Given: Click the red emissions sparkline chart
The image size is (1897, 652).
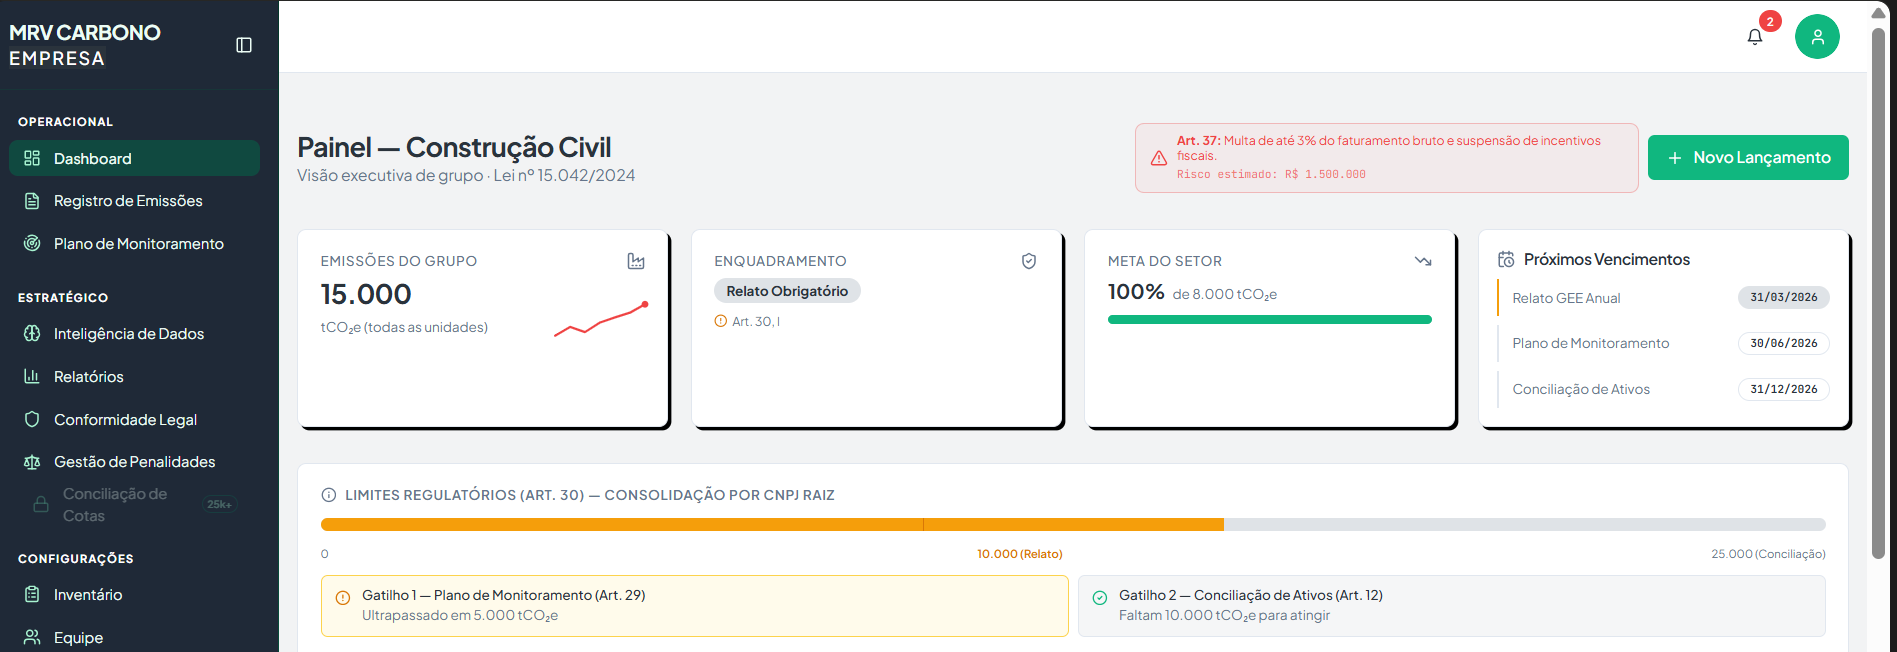Looking at the screenshot, I should tap(602, 319).
